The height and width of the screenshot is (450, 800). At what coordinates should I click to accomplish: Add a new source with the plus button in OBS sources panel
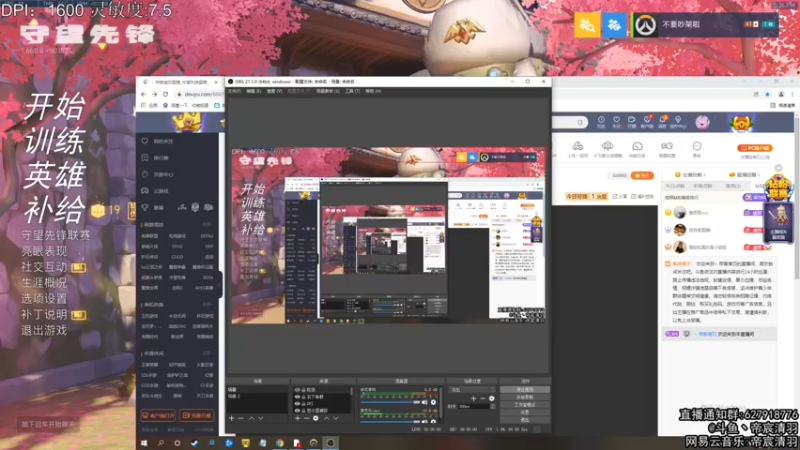(x=297, y=418)
